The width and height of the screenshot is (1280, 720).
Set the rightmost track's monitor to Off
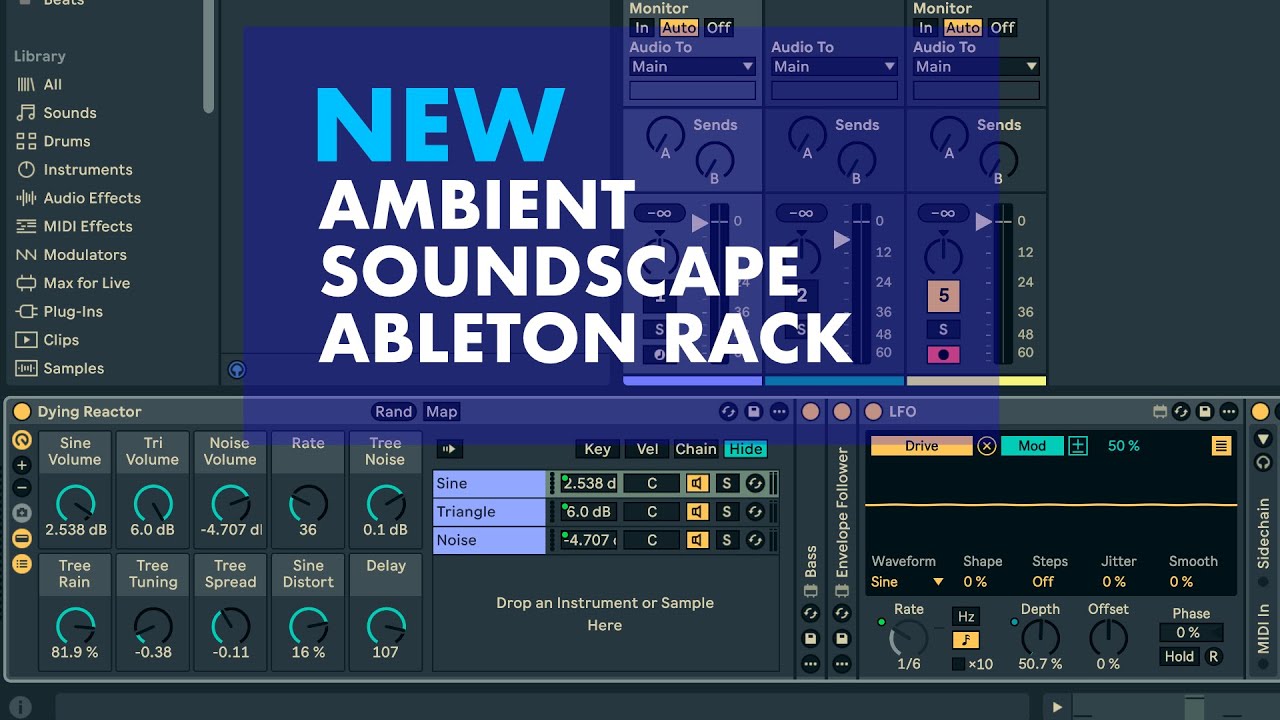tap(1002, 28)
